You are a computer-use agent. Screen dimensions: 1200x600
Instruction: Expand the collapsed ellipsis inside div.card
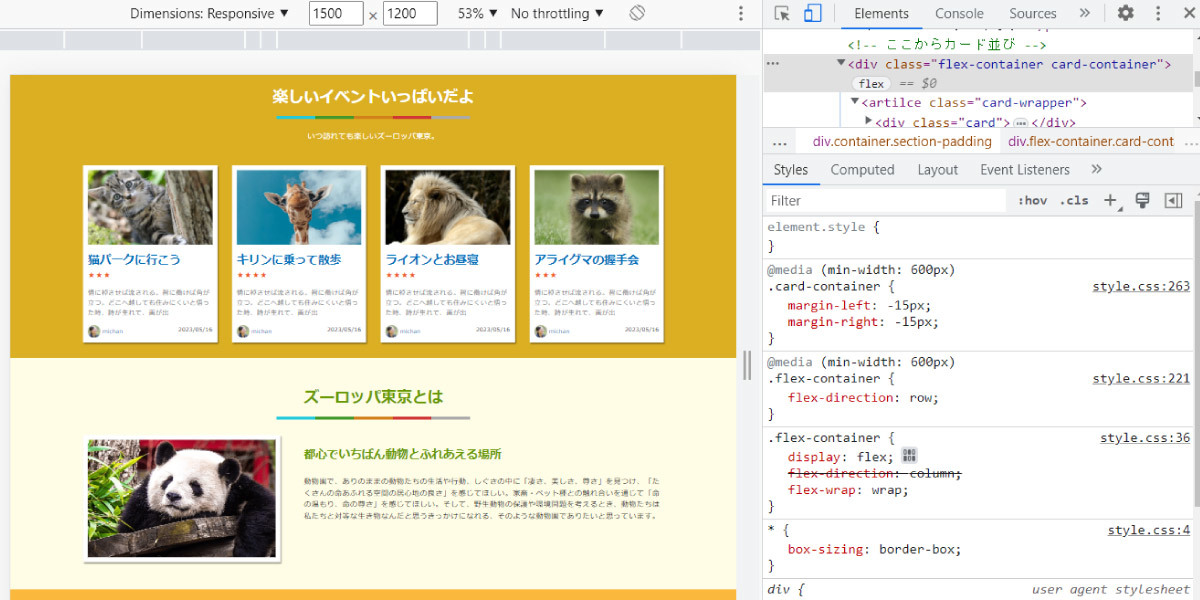(x=1021, y=123)
